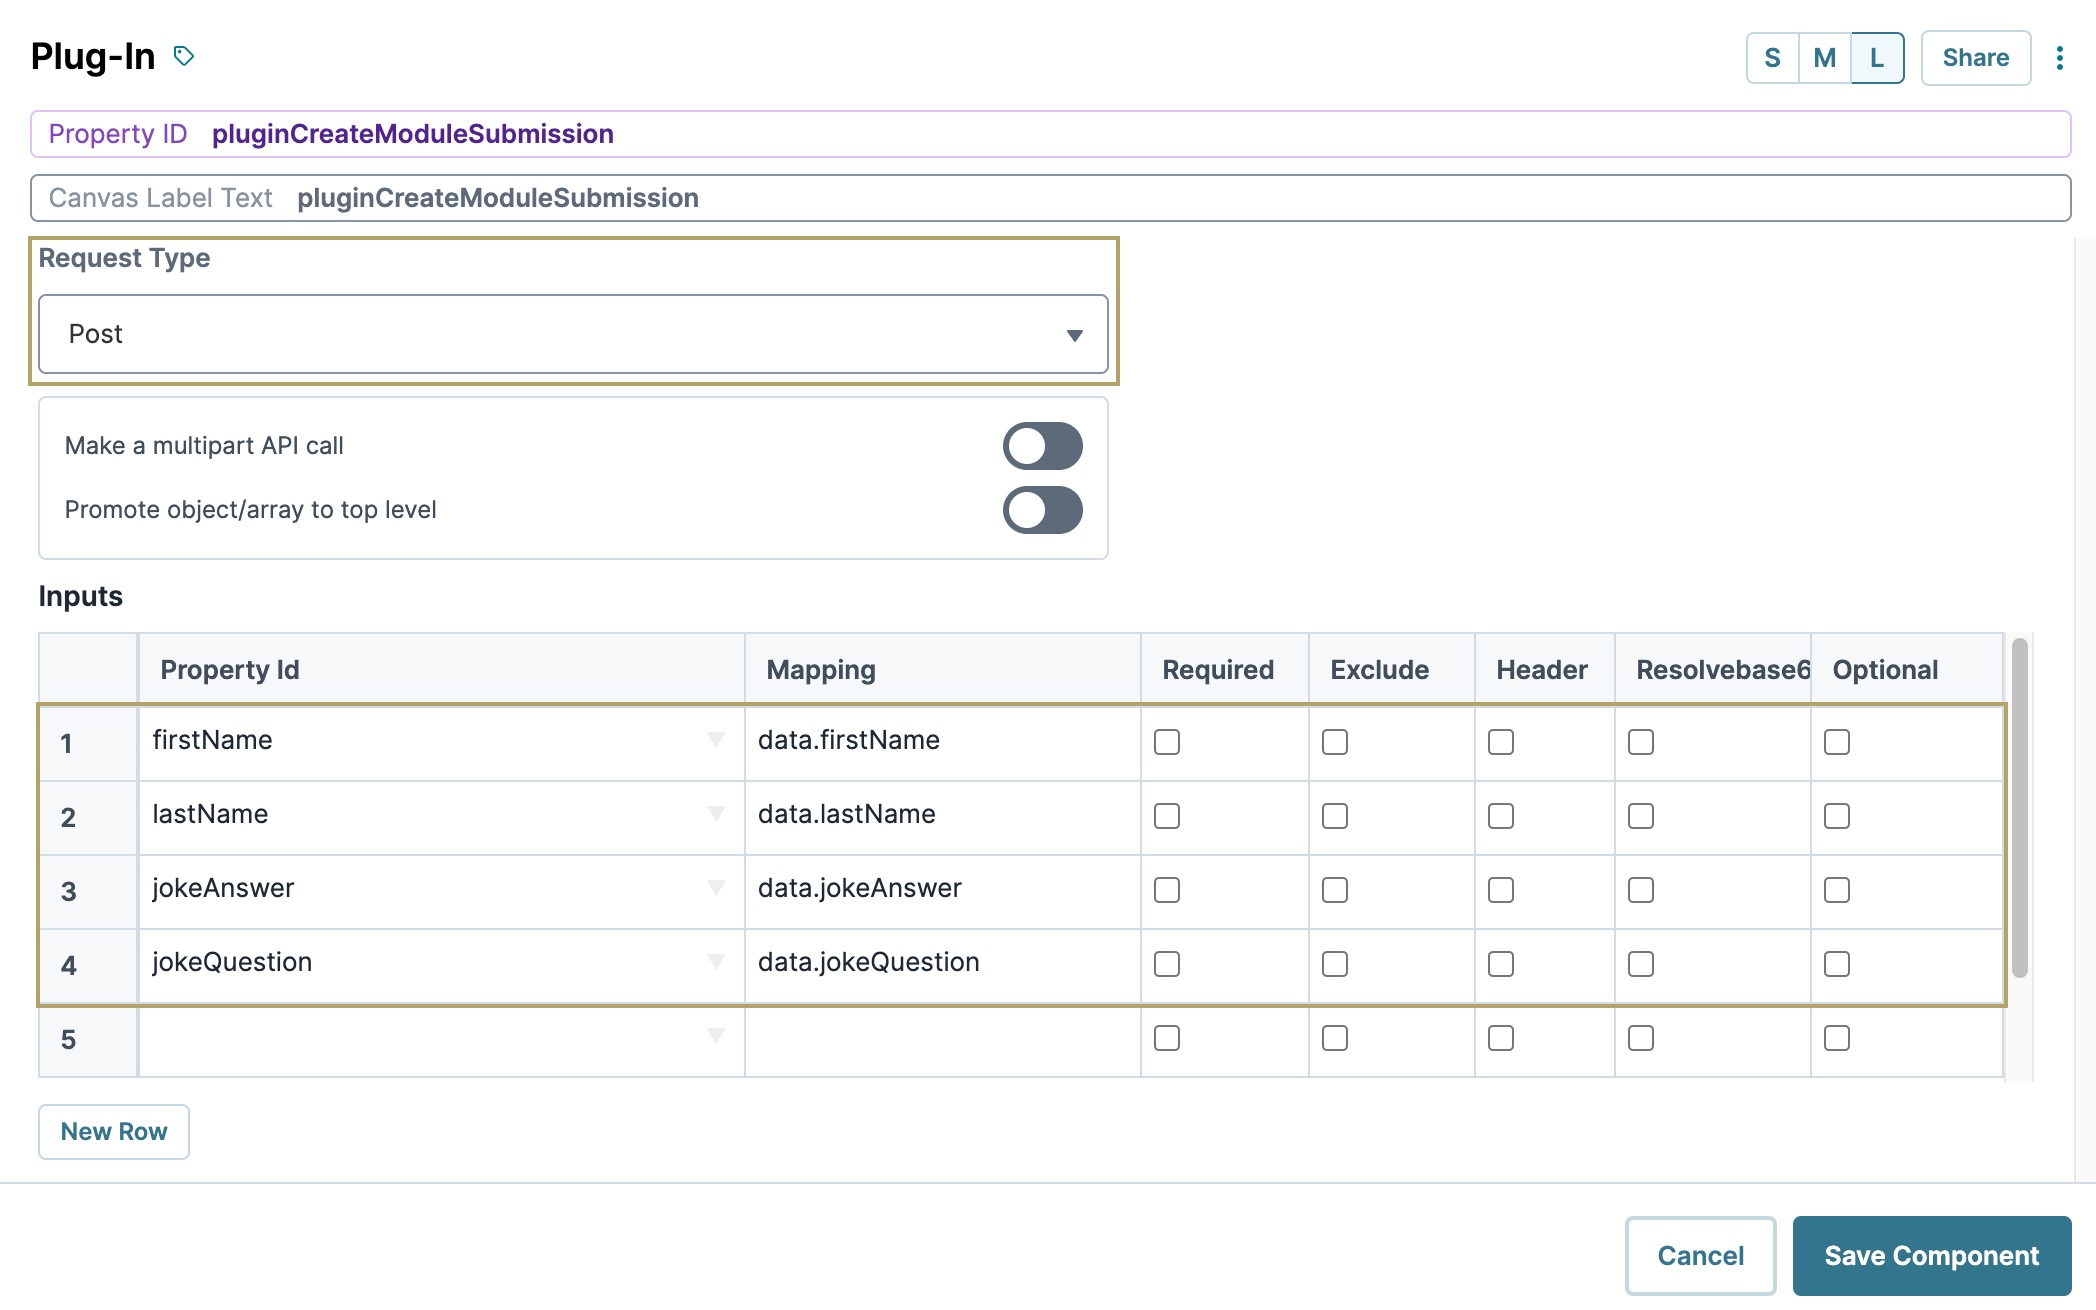Click the data.jokeAnswer mapping cell

(x=943, y=890)
